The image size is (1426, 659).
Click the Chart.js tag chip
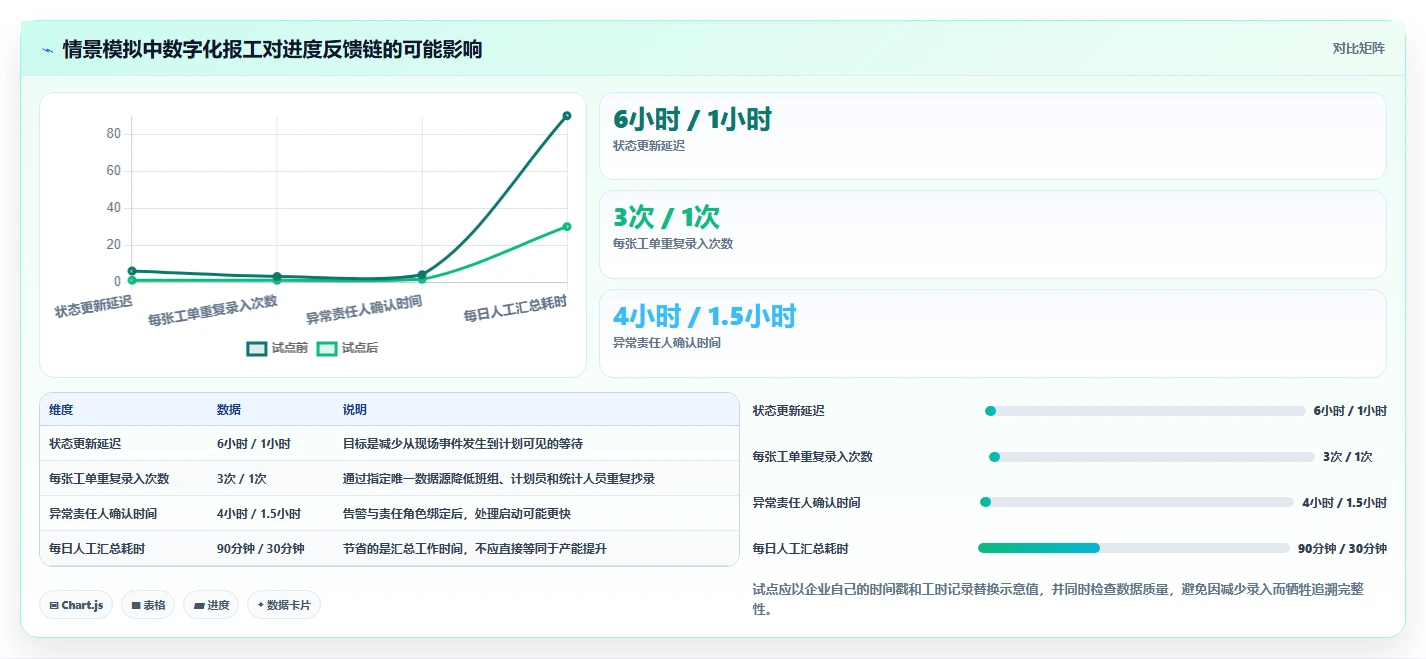[76, 605]
